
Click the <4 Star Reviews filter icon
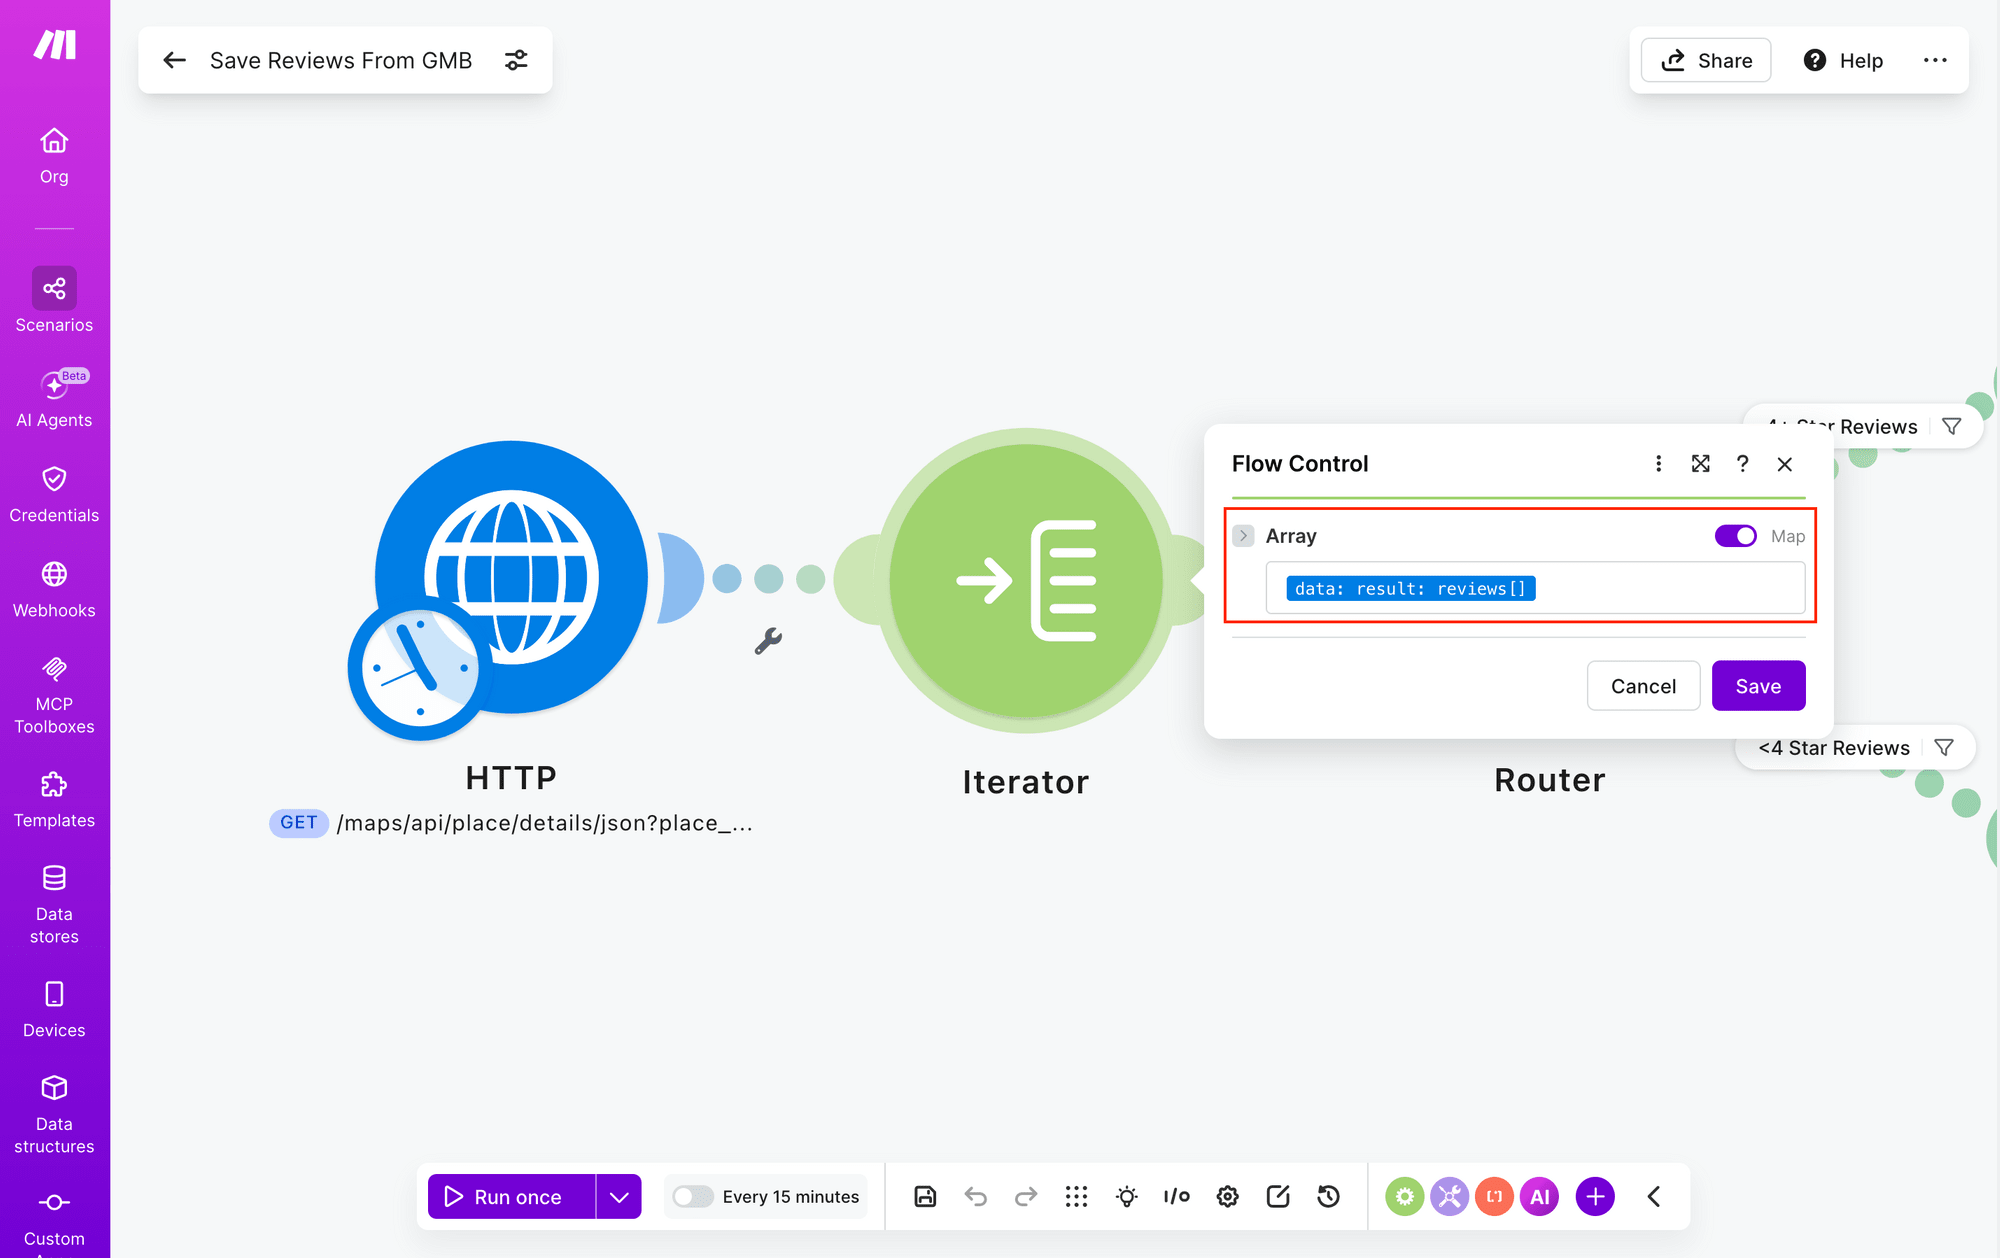pos(1944,747)
